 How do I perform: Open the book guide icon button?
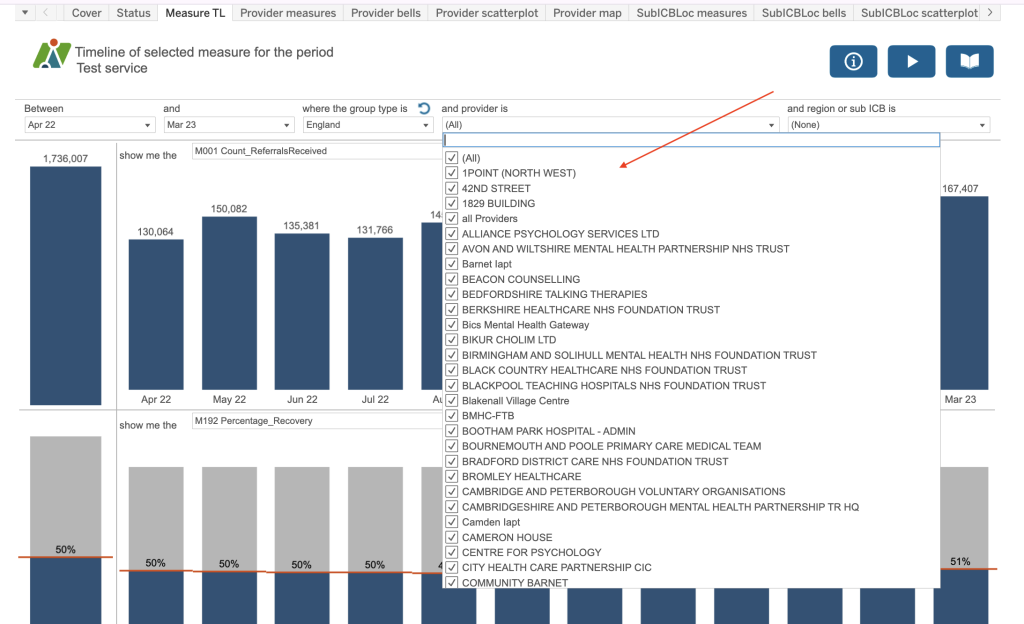(969, 61)
